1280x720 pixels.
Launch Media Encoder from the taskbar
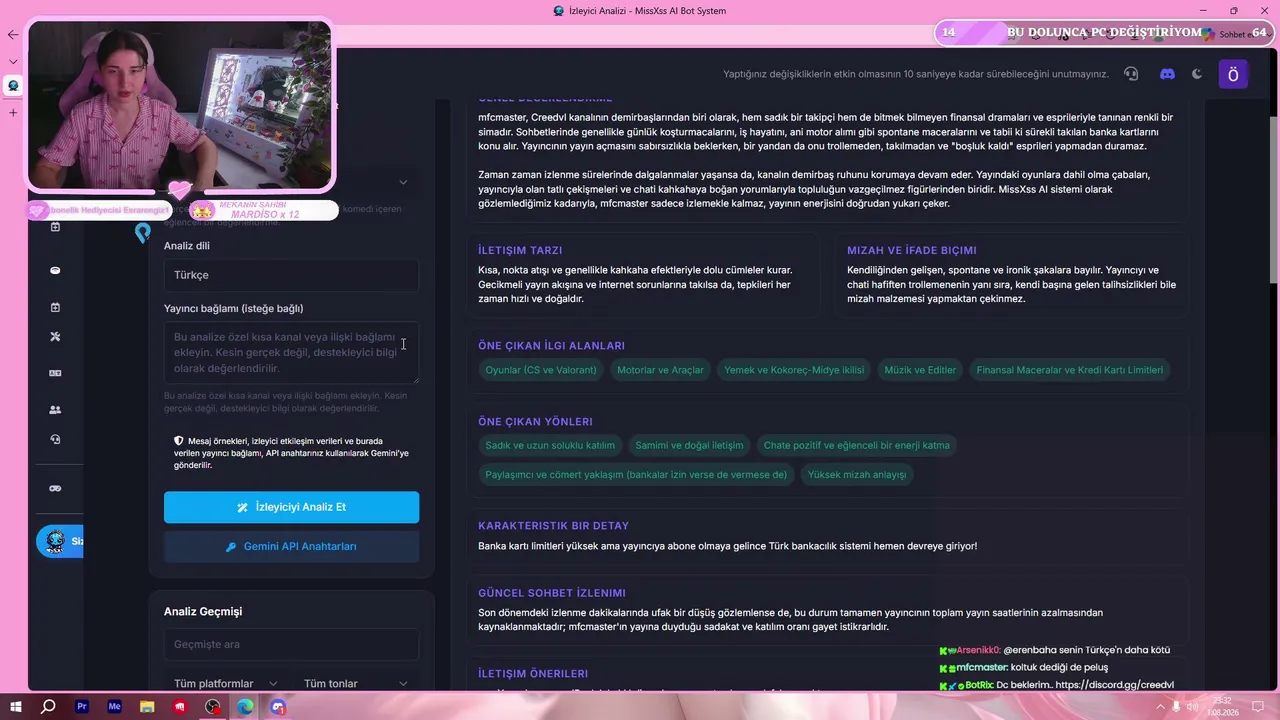tap(114, 707)
